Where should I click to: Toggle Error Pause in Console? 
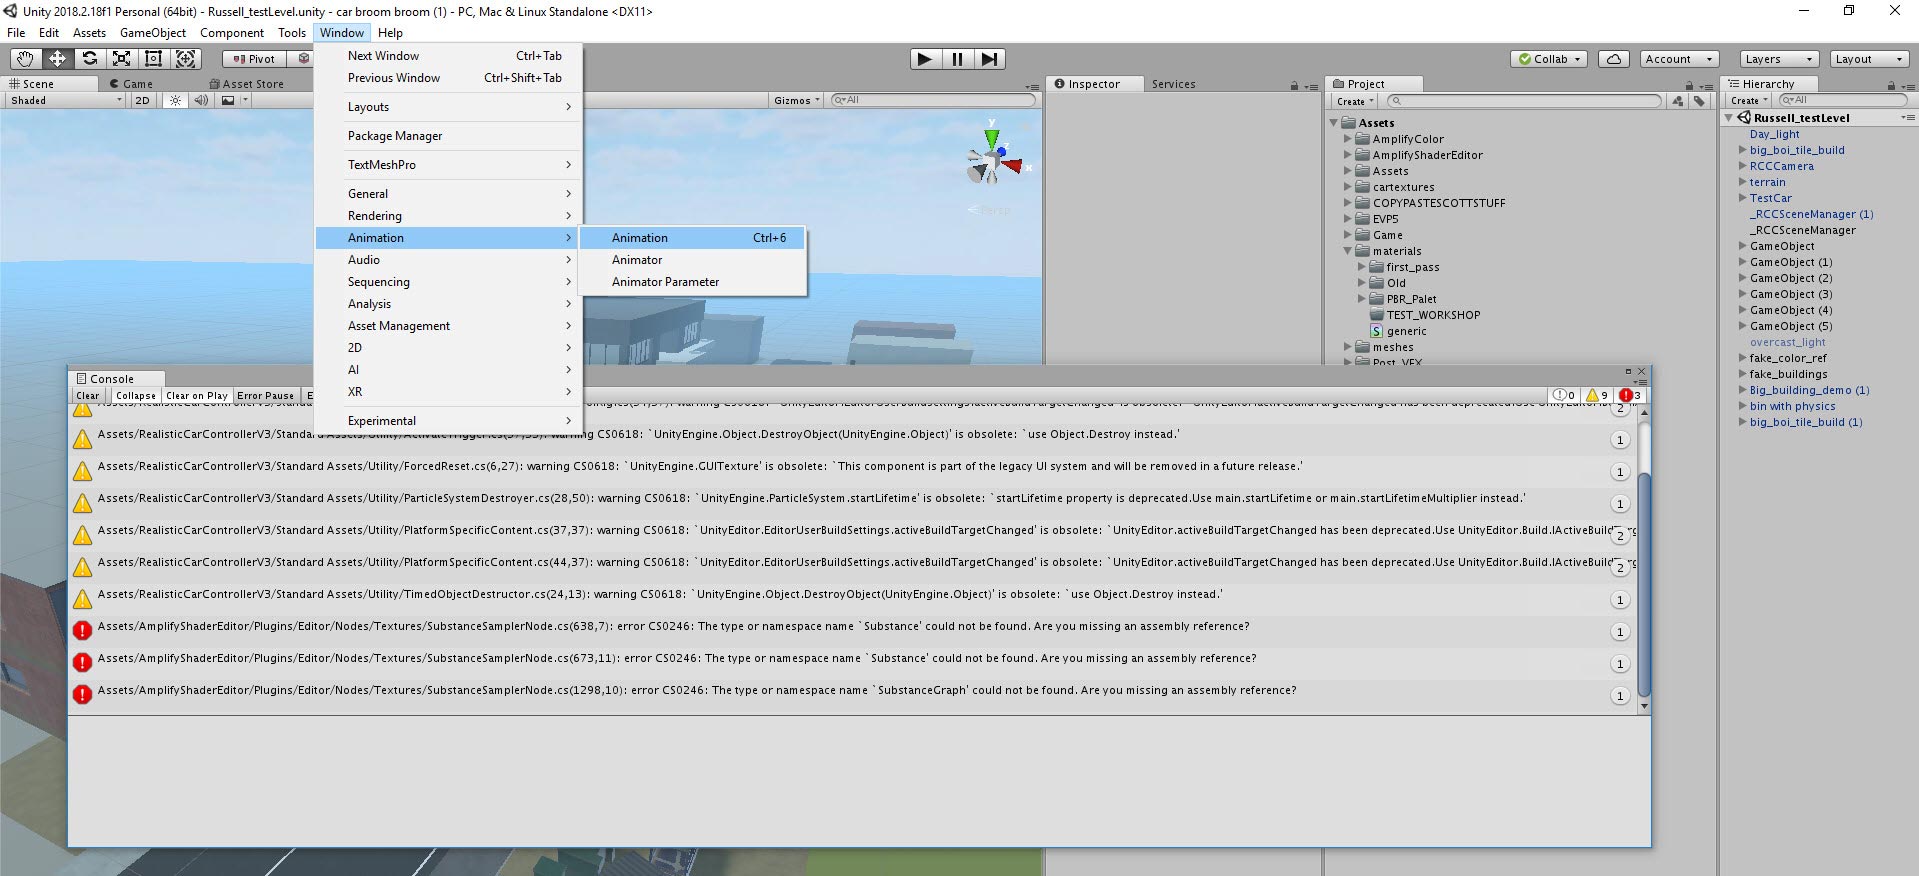265,396
